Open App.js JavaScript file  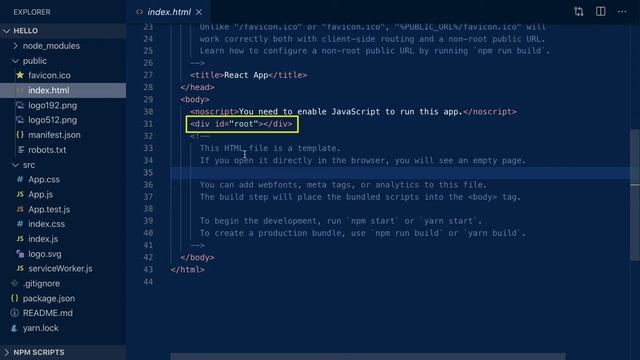coord(63,194)
